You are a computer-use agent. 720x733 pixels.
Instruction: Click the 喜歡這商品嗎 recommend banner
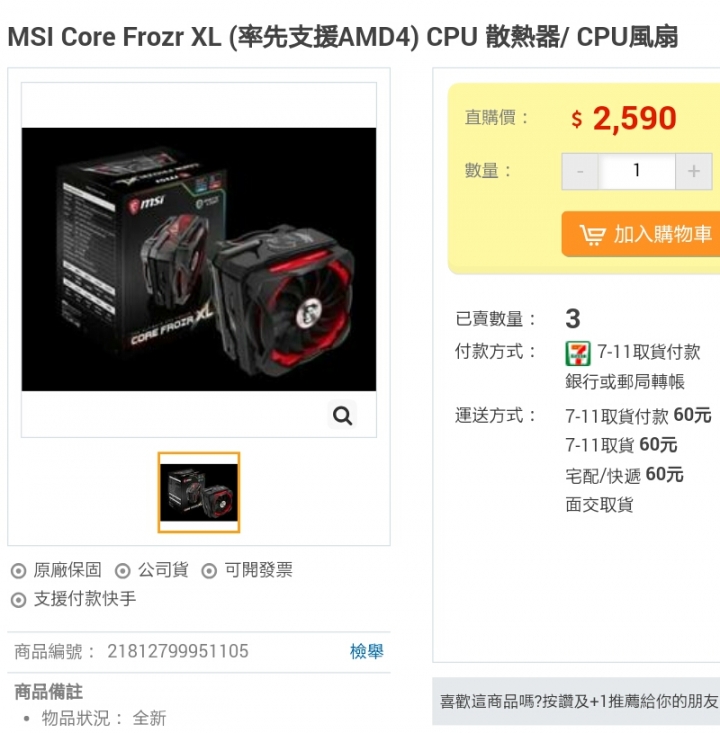(576, 701)
